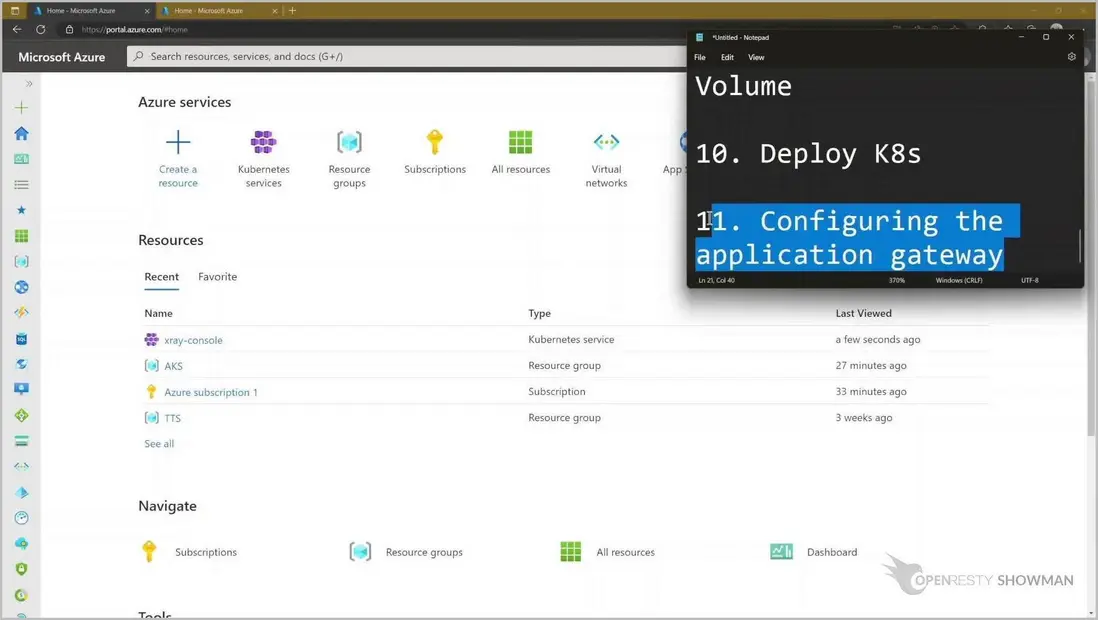Open All resources under Navigate section
The width and height of the screenshot is (1098, 620).
(607, 552)
